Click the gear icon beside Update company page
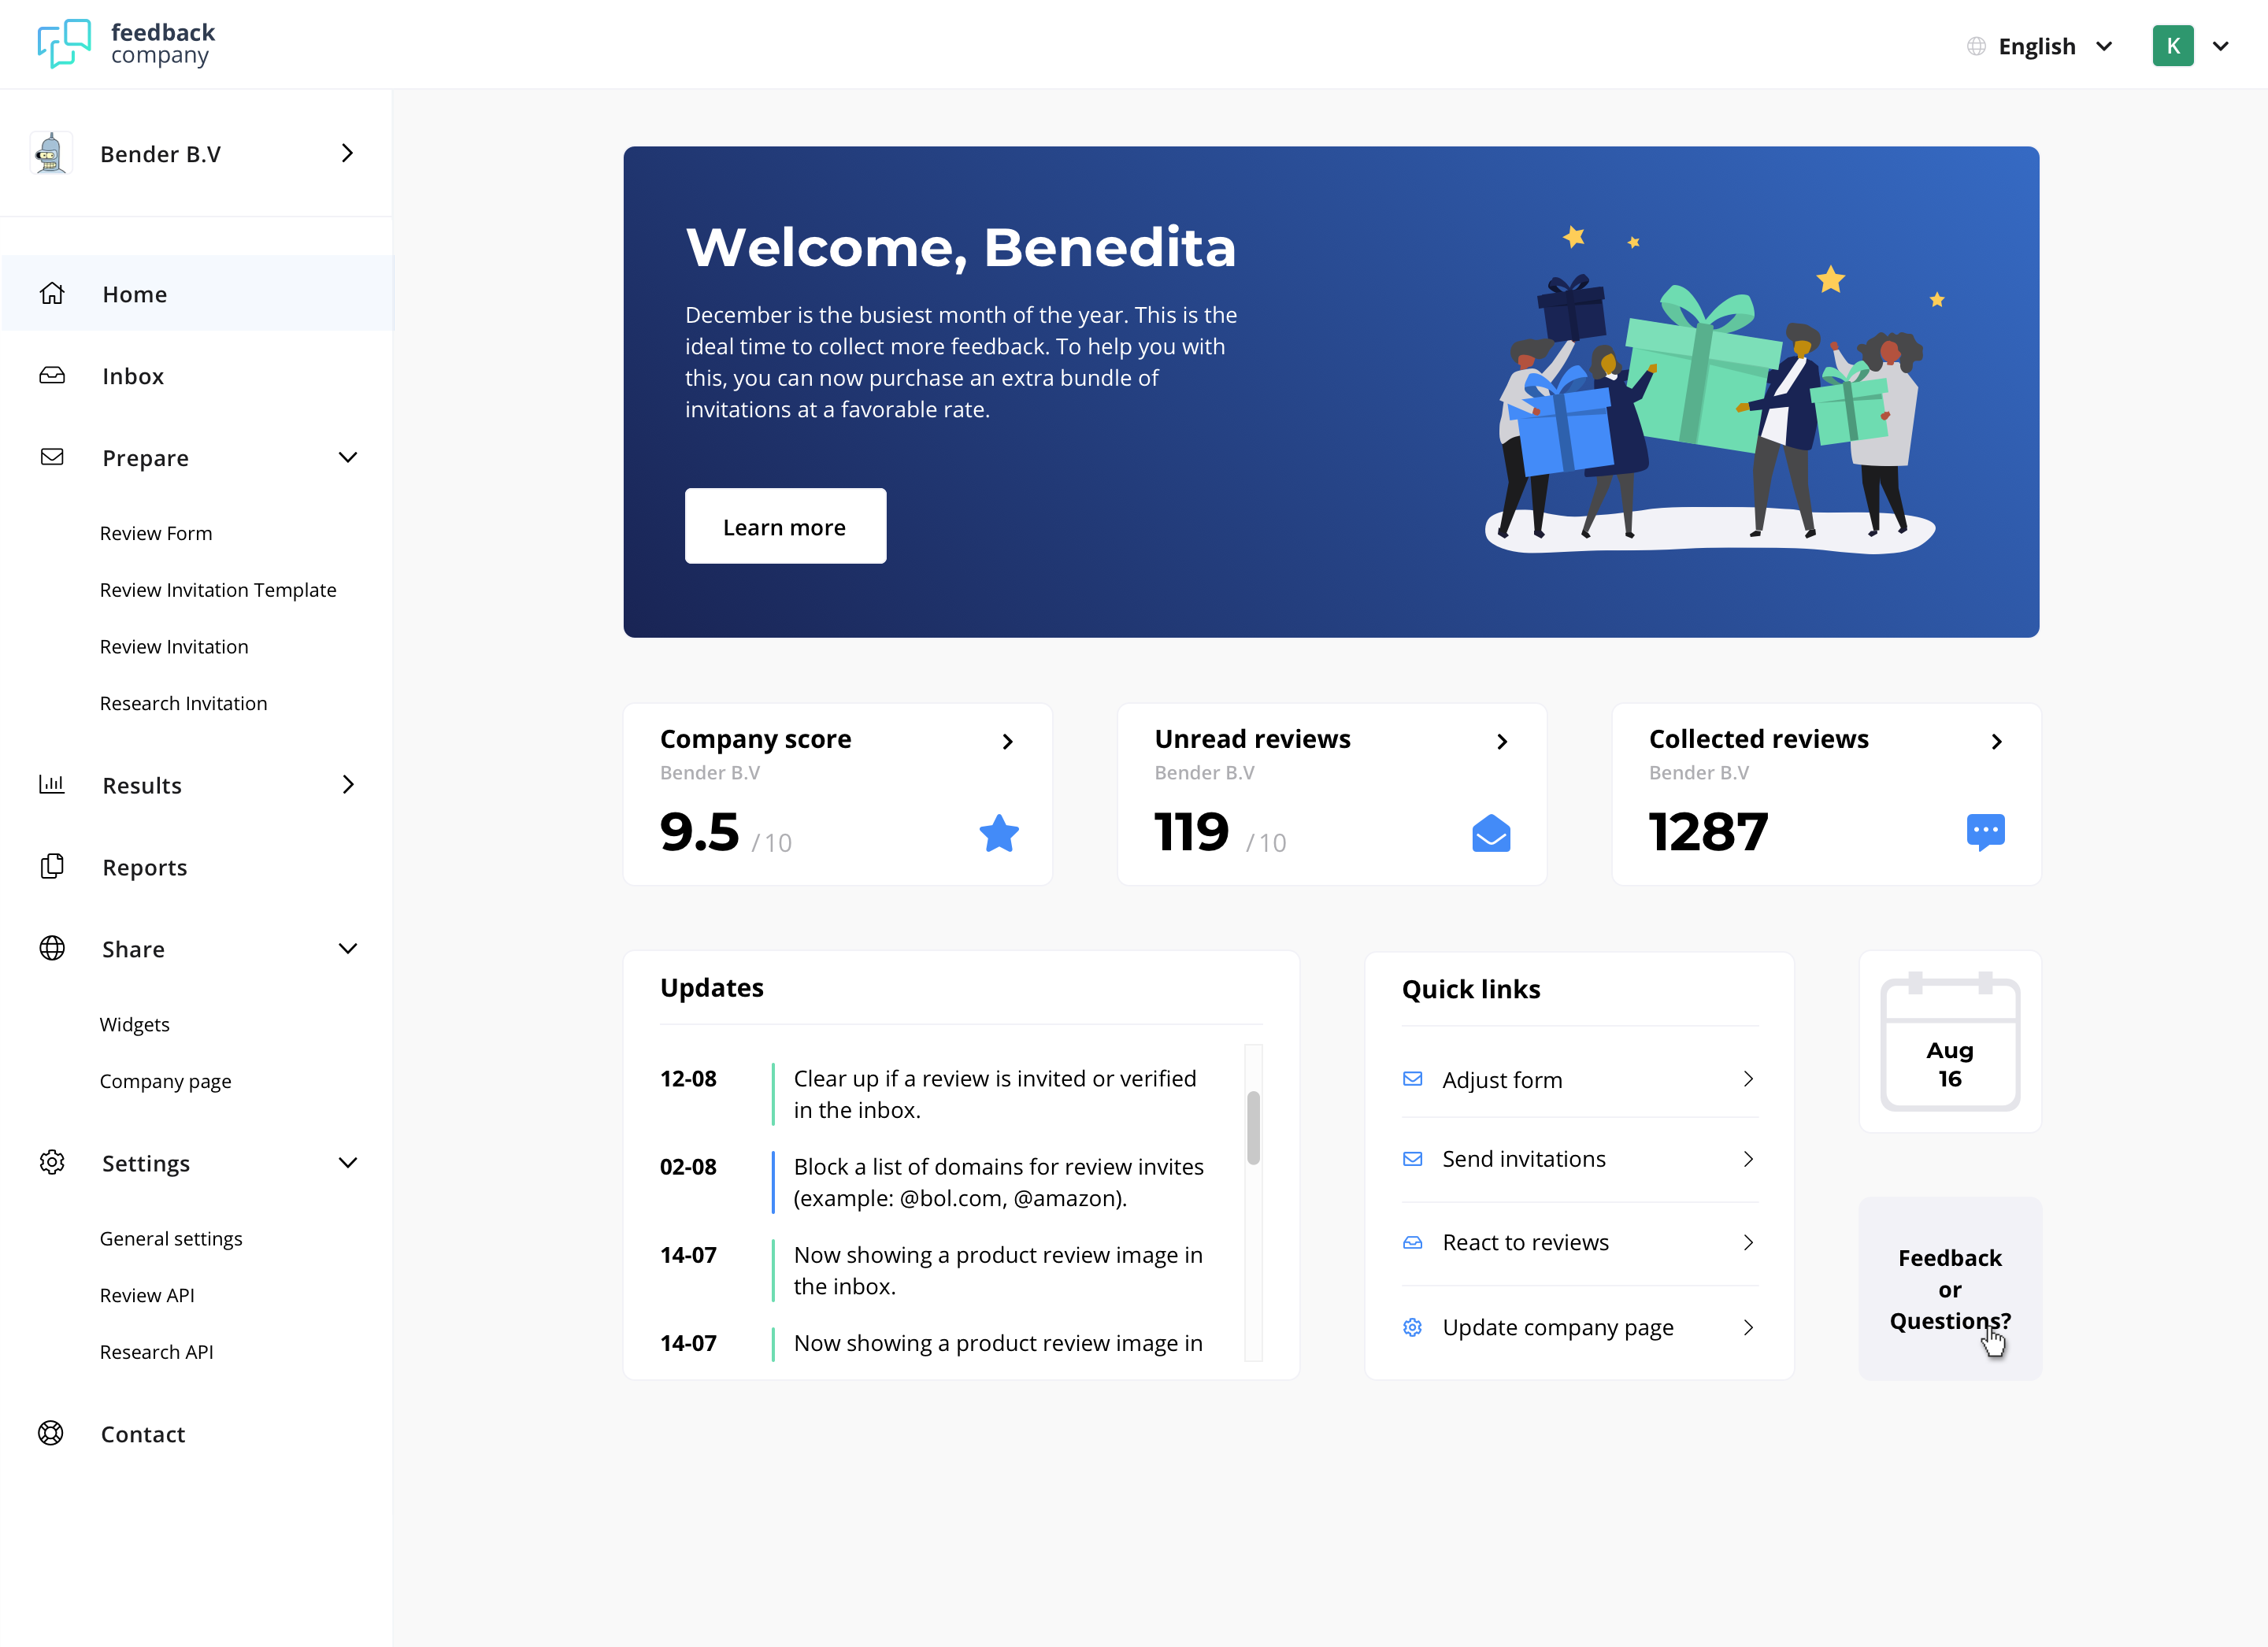Viewport: 2268px width, 1647px height. (x=1412, y=1327)
